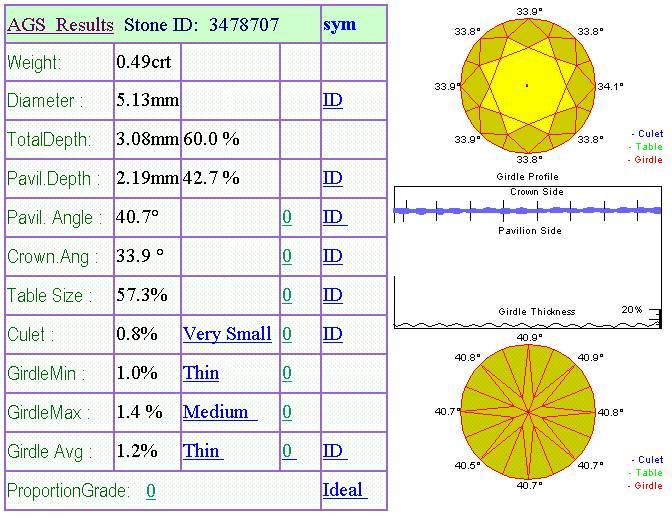The height and width of the screenshot is (518, 672).
Task: Select the 60.0 % total depth percentage
Action: (211, 139)
